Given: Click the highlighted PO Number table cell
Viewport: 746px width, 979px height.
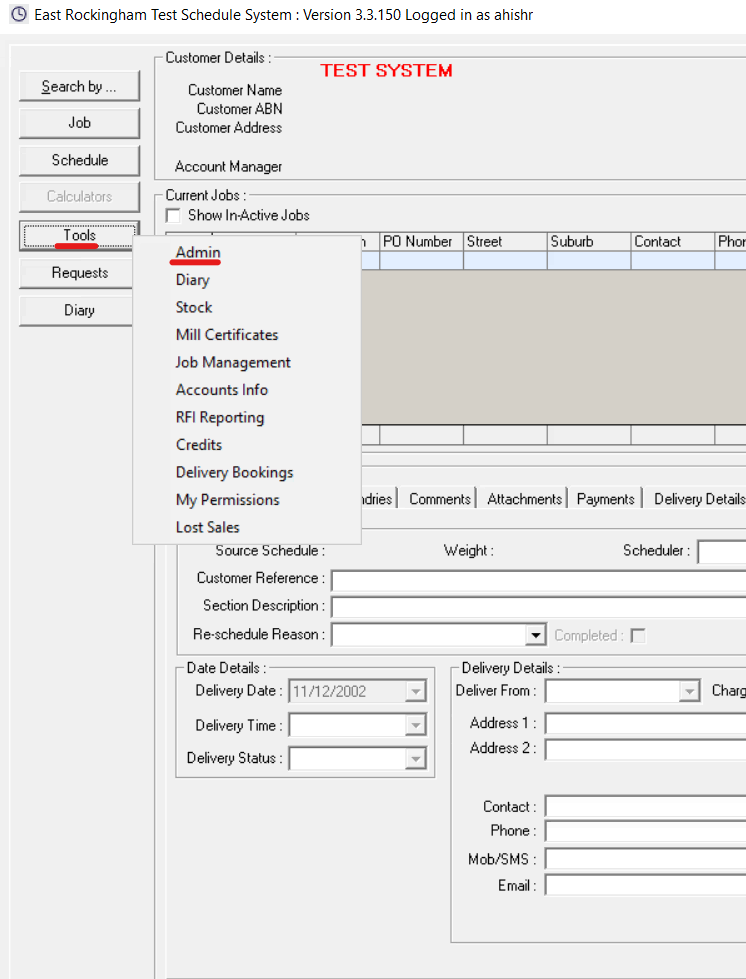Looking at the screenshot, I should 421,260.
